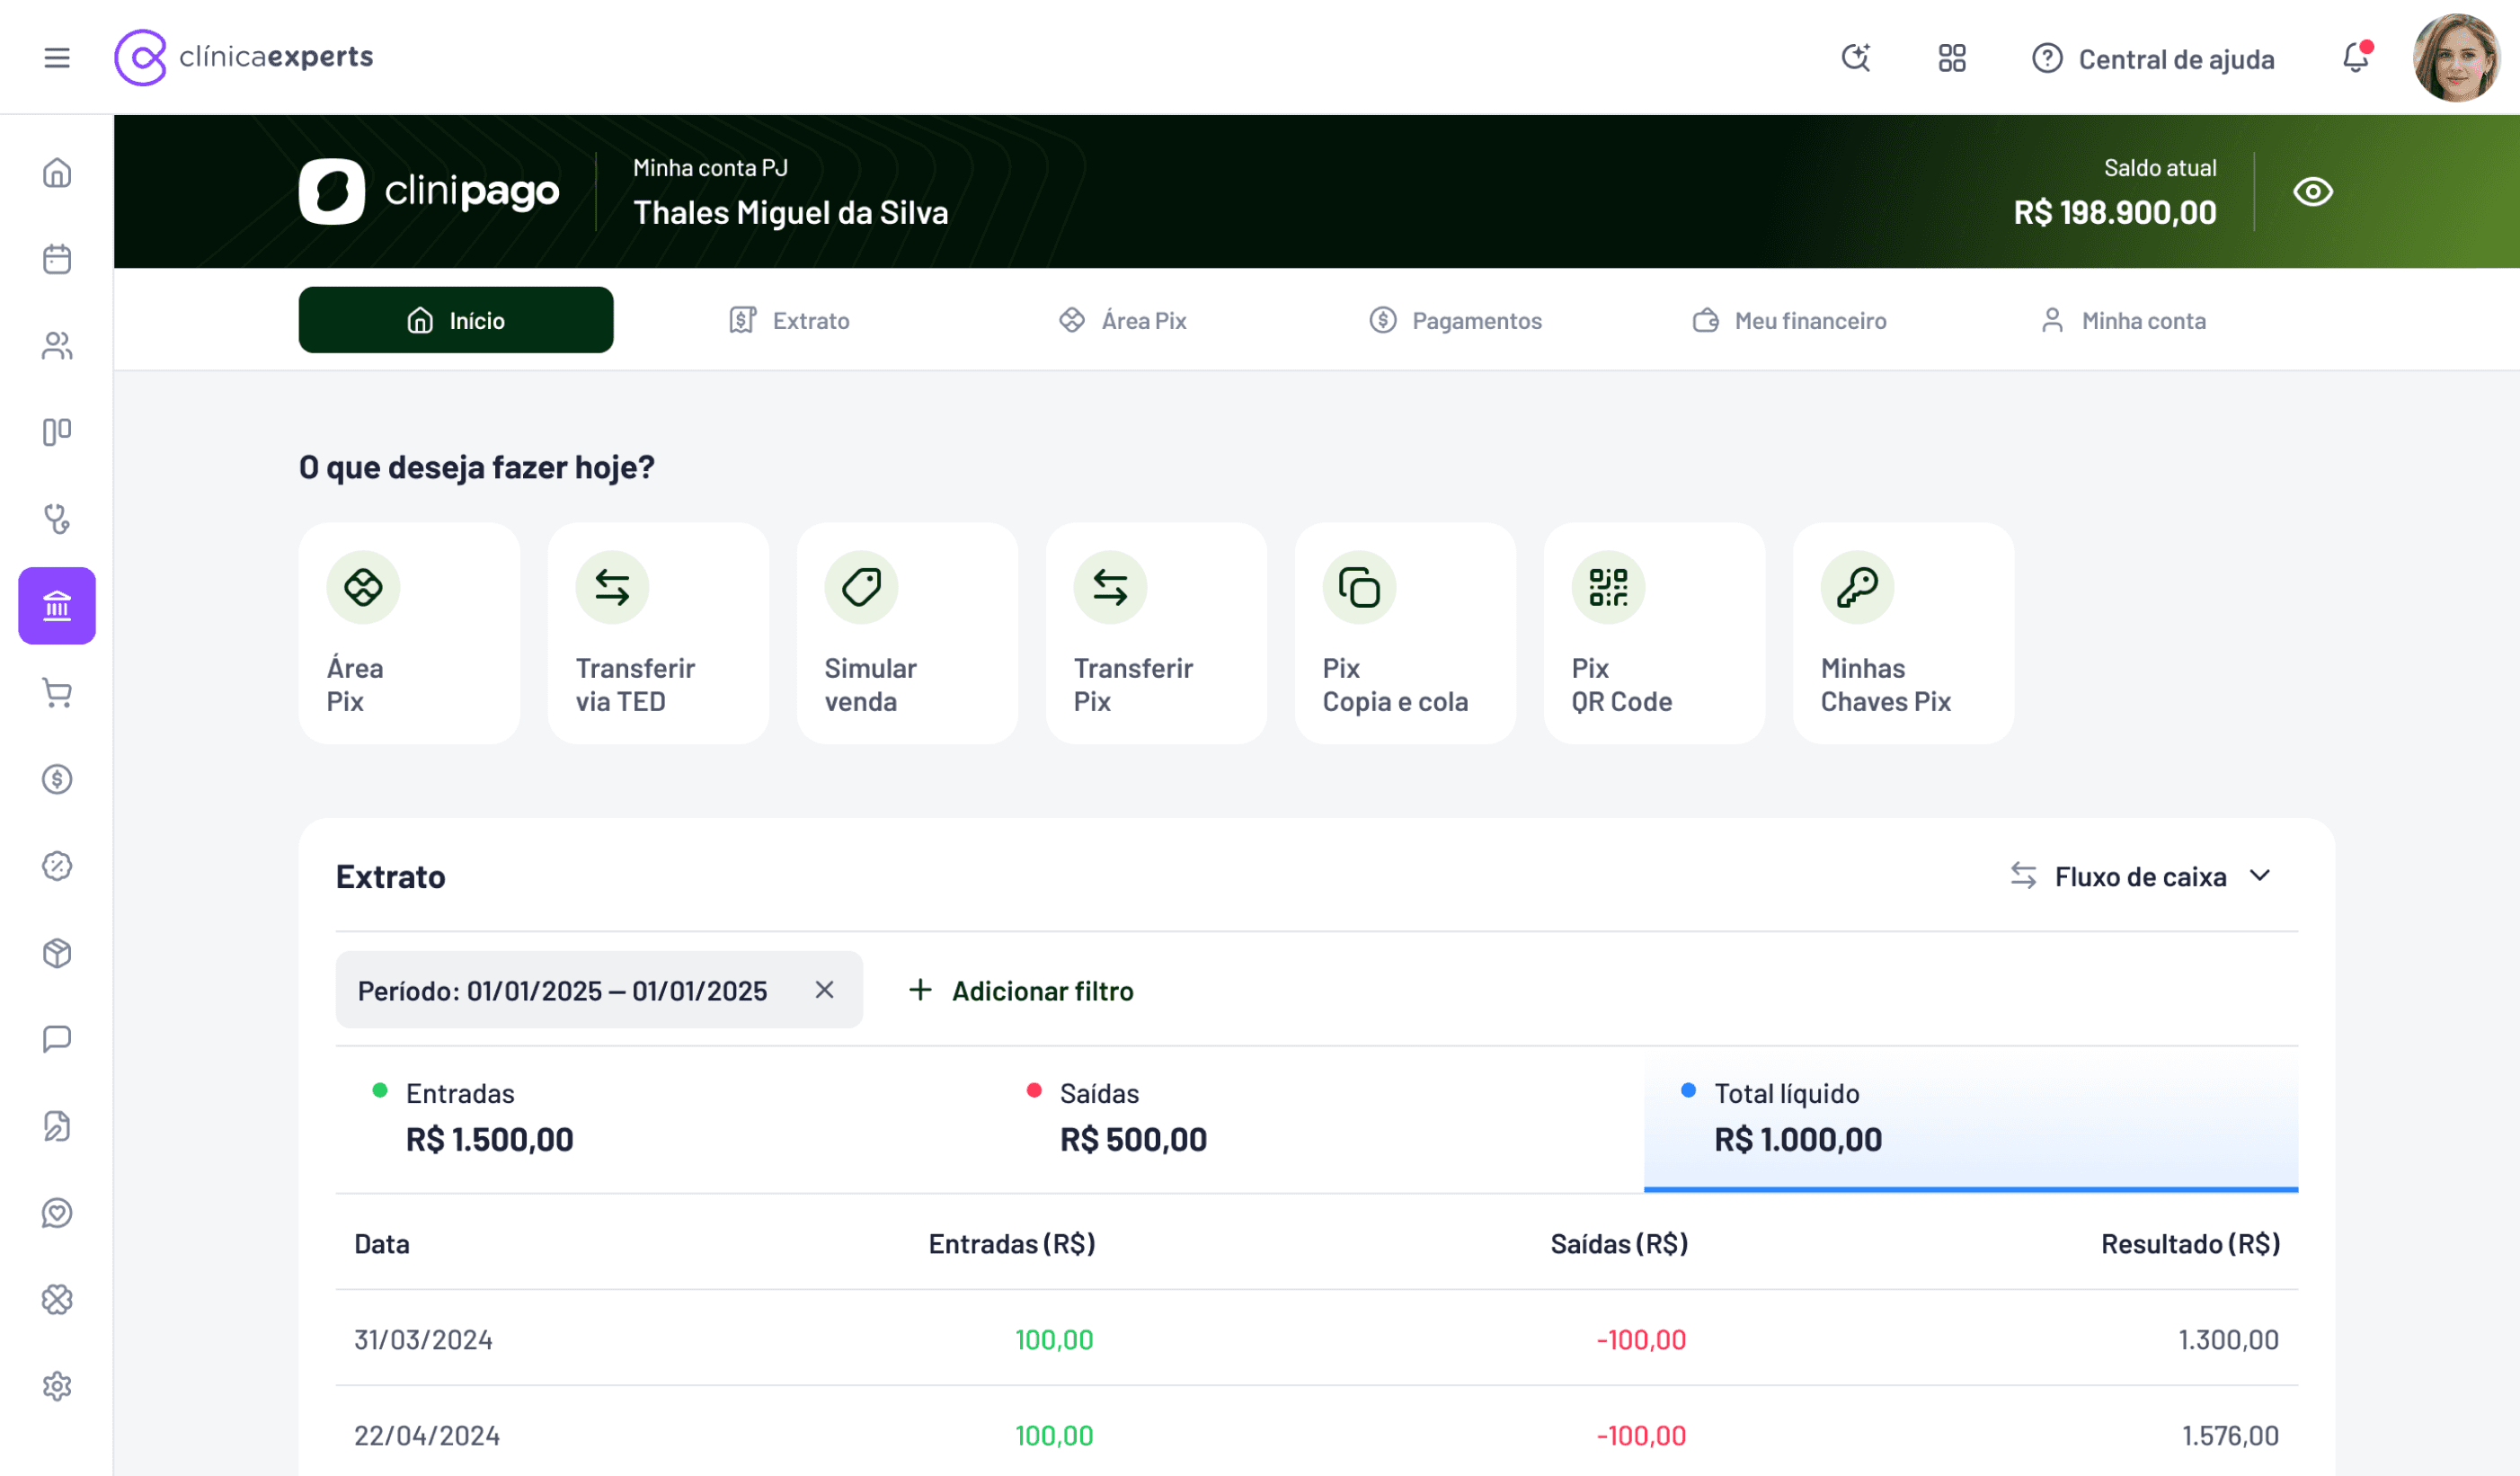Image resolution: width=2520 pixels, height=1476 pixels.
Task: Click Adicionar filtro
Action: coord(1021,991)
